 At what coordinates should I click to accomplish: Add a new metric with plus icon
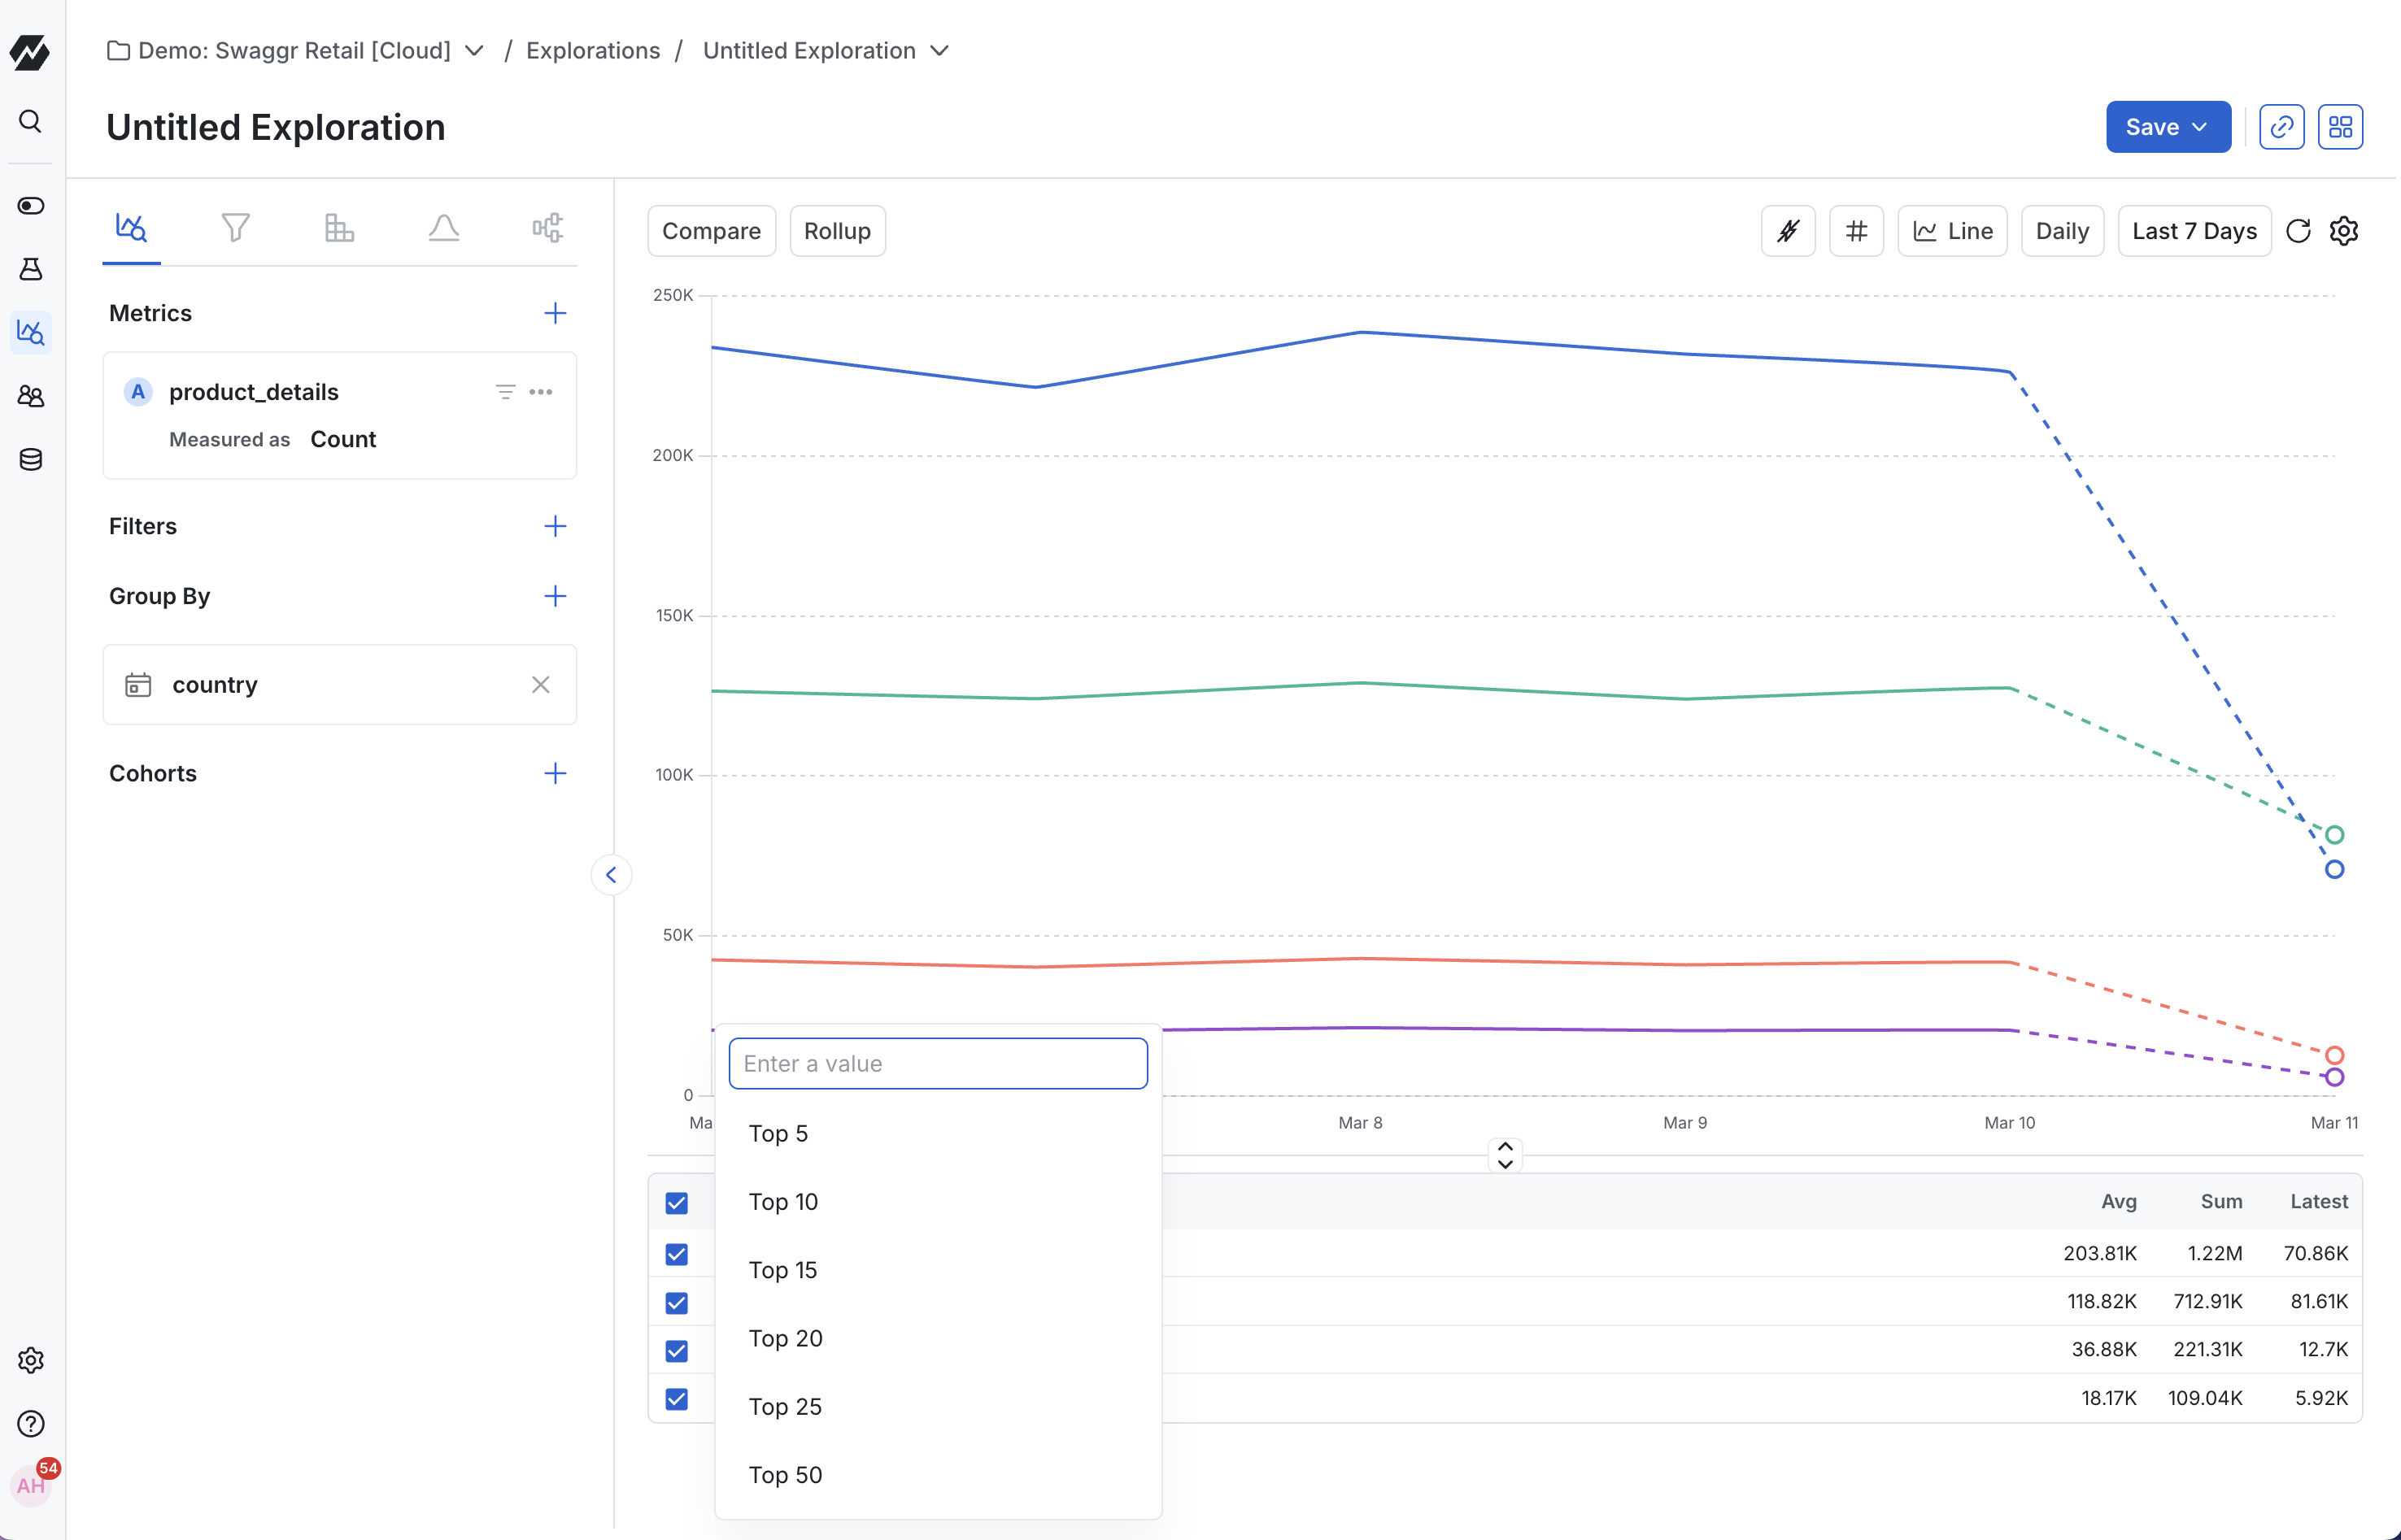coord(555,313)
